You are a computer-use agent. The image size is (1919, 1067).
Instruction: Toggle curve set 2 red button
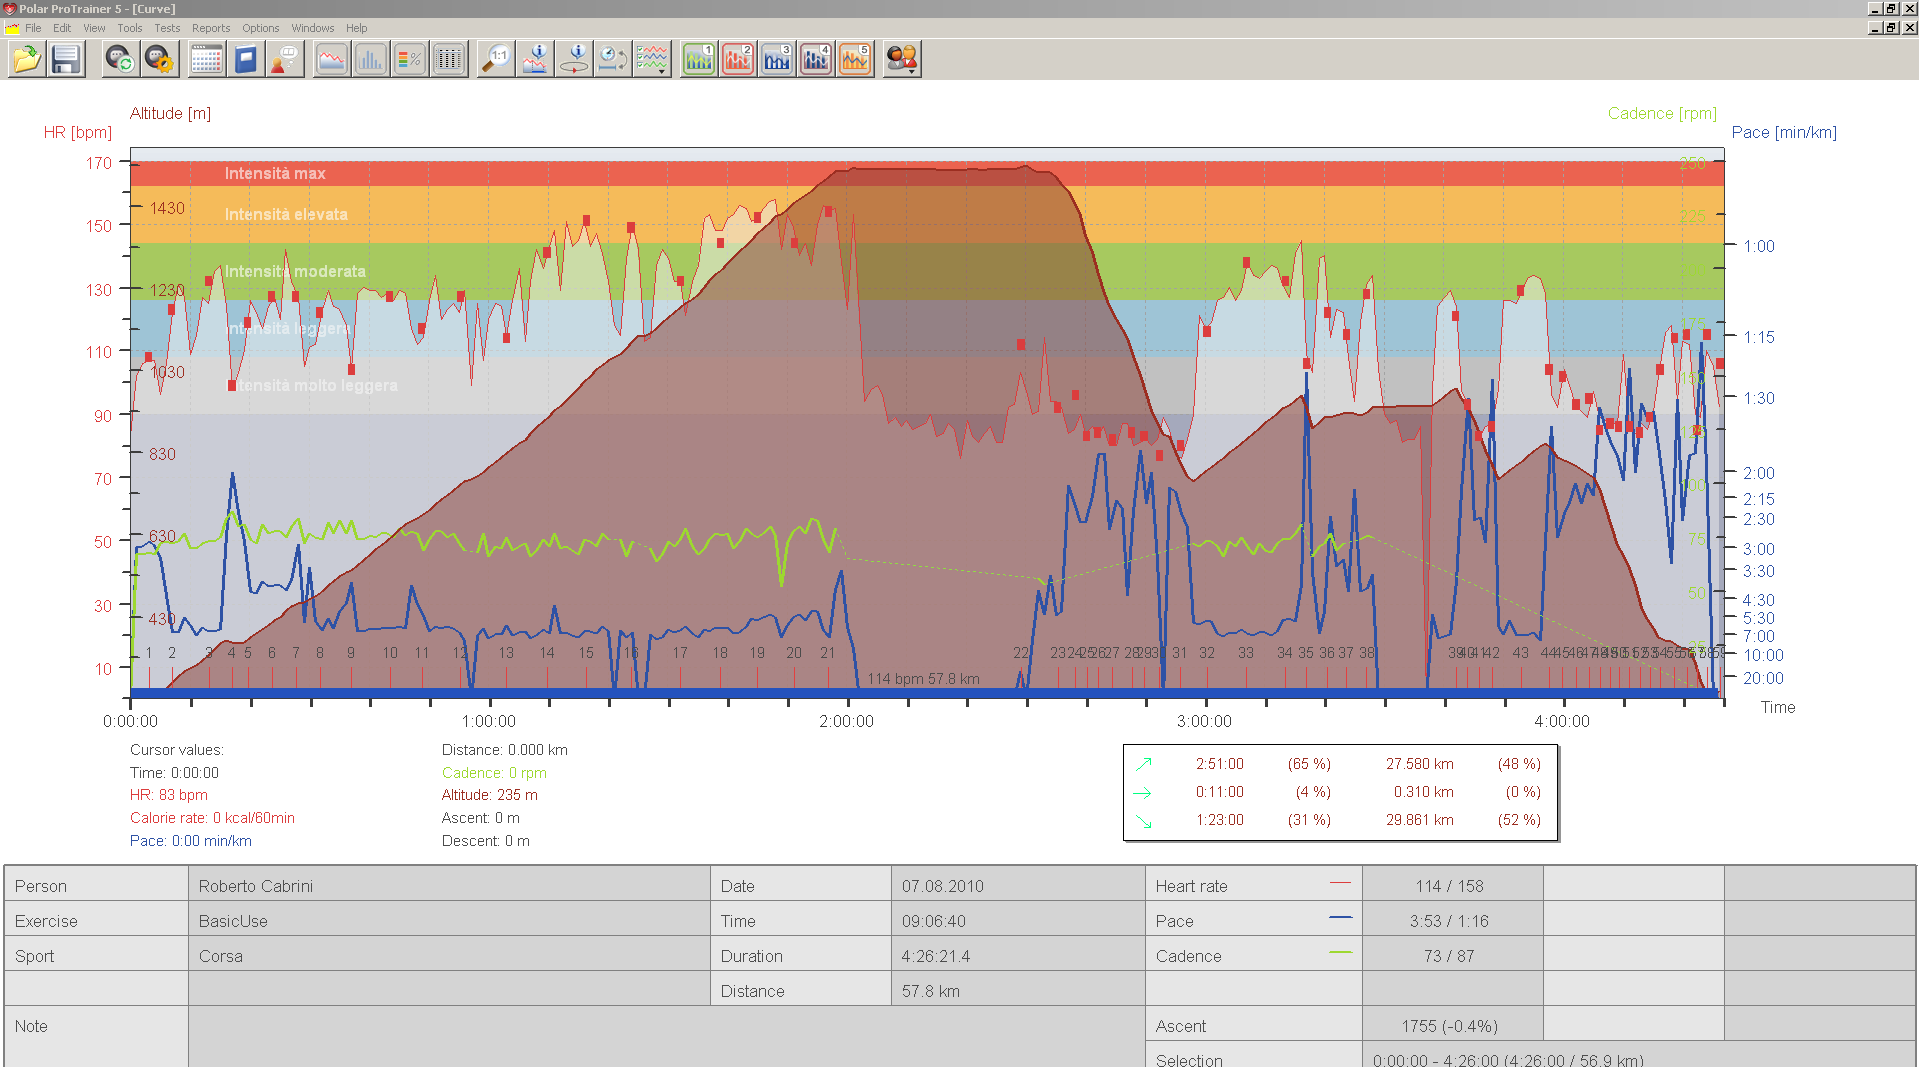738,60
